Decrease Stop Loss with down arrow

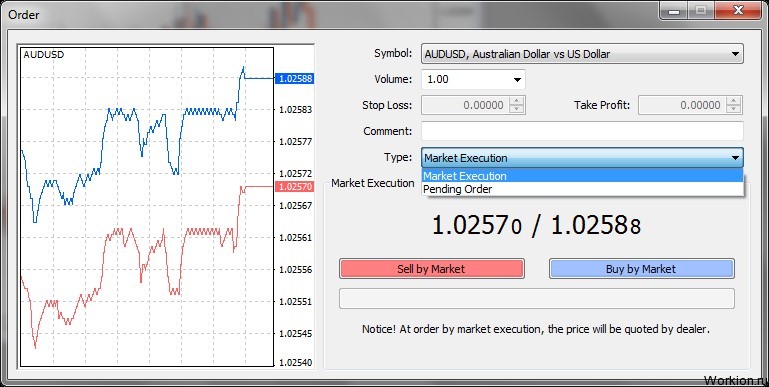click(x=517, y=109)
